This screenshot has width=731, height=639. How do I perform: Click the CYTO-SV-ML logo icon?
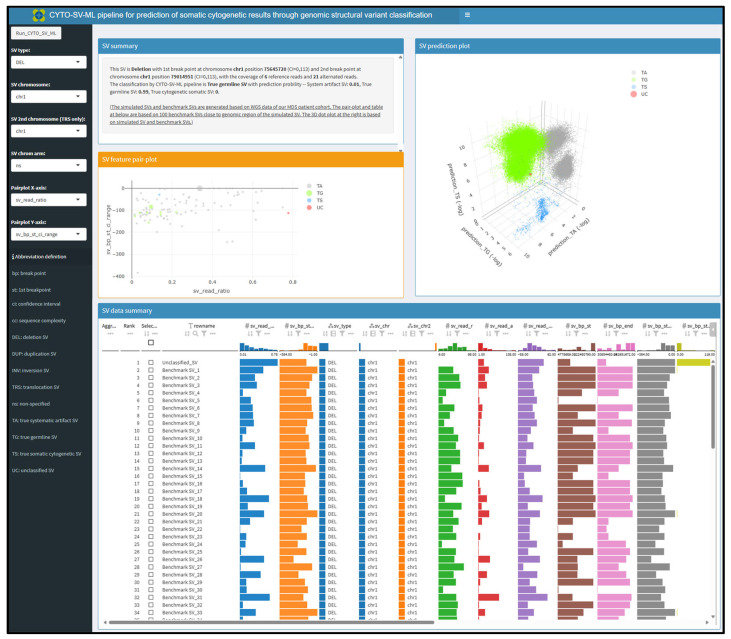pyautogui.click(x=39, y=15)
